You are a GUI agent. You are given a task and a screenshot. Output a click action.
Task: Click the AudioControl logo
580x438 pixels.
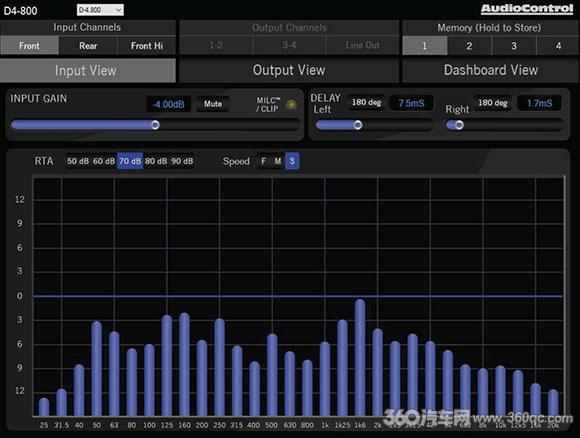point(527,9)
